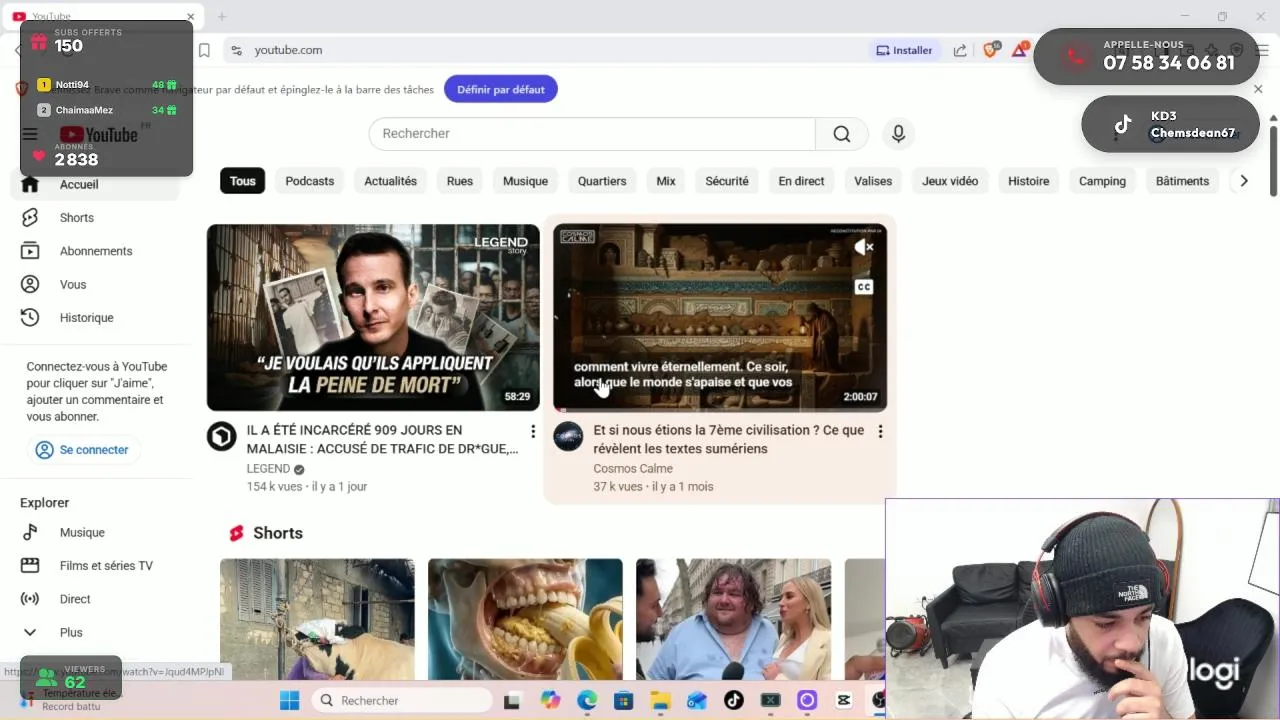Open the street interview Shorts thumbnail
This screenshot has width=1280, height=720.
tap(733, 619)
